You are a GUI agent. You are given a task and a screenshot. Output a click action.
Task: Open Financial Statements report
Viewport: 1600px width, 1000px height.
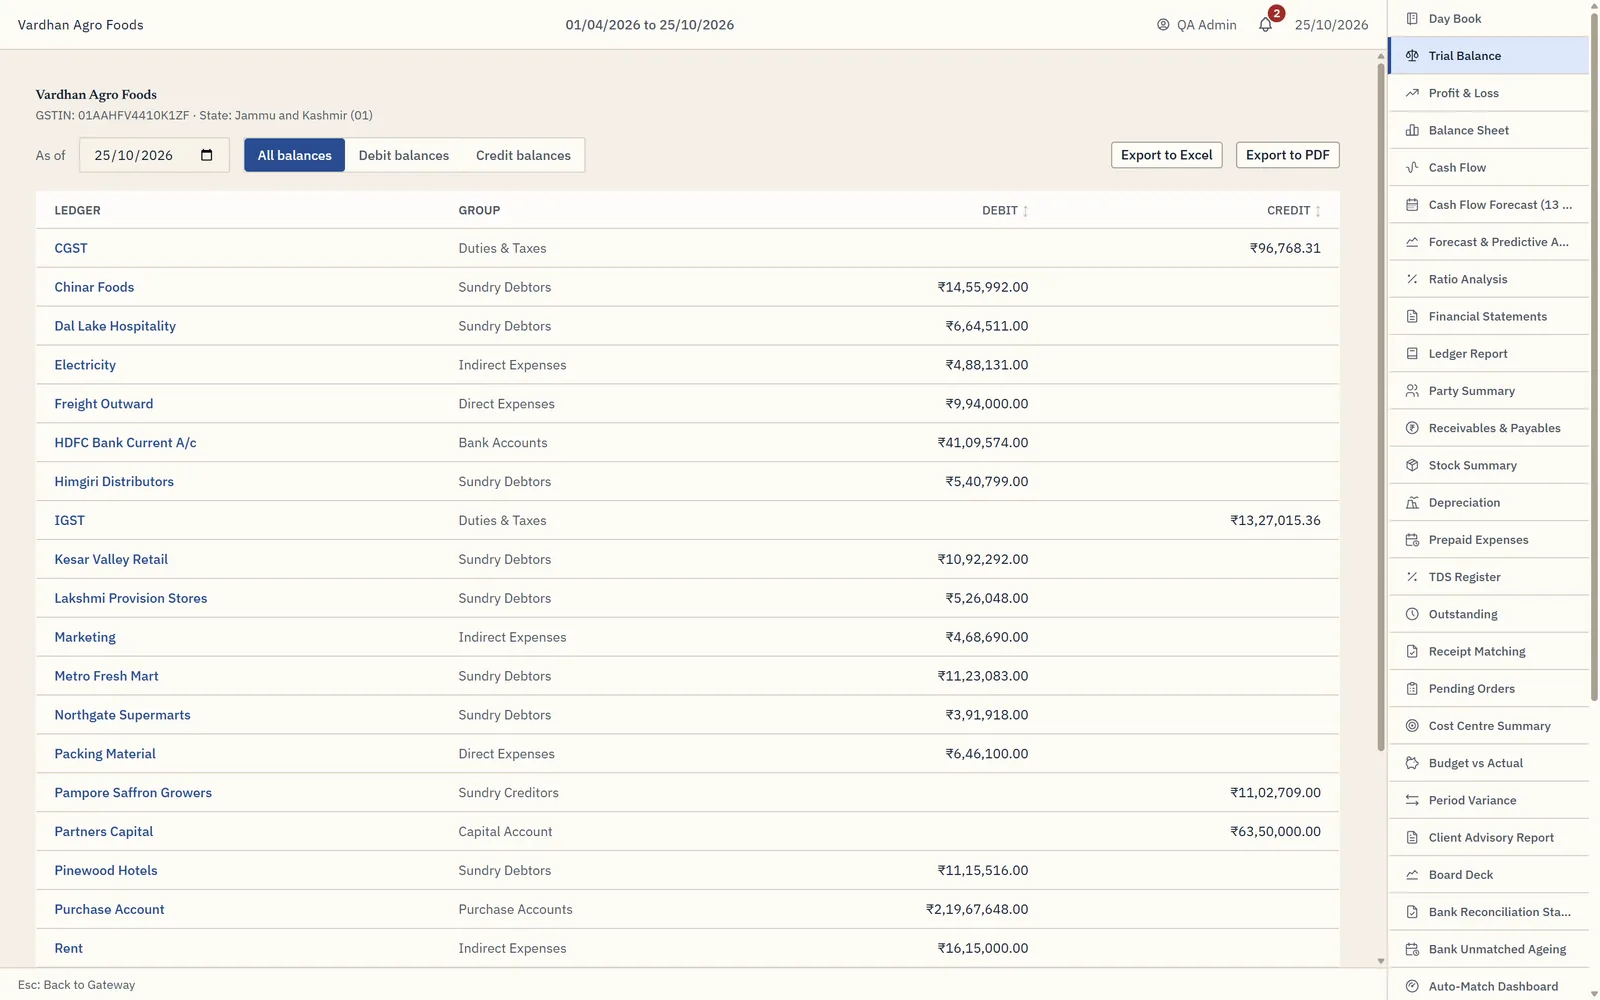tap(1488, 316)
